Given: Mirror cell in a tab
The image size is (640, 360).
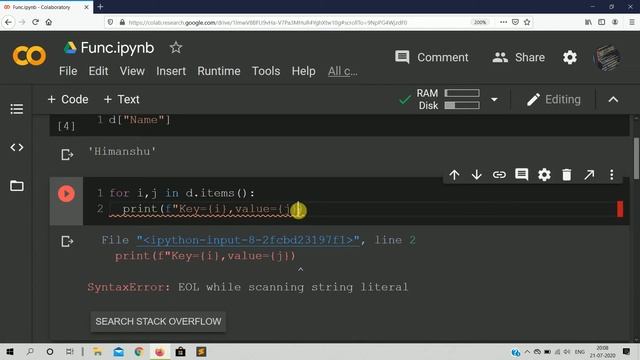Looking at the screenshot, I should [589, 175].
